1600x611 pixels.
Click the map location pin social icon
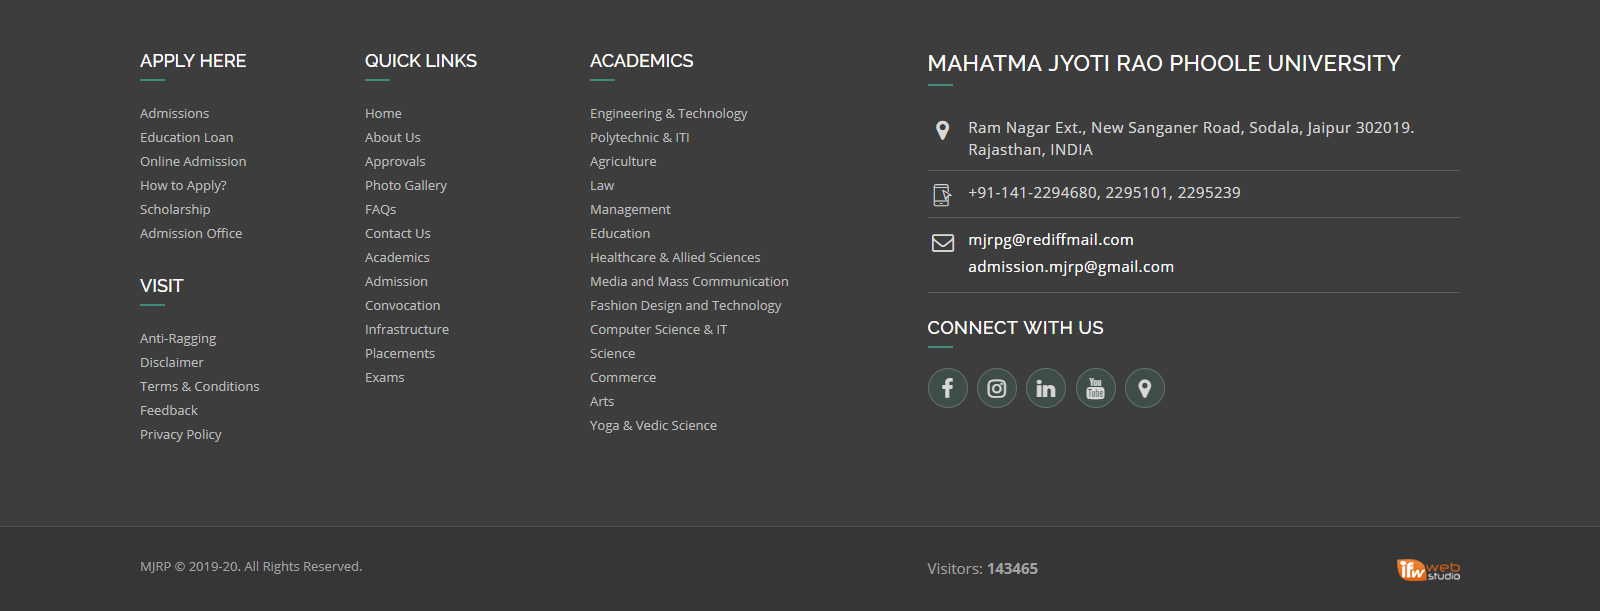pyautogui.click(x=1145, y=388)
